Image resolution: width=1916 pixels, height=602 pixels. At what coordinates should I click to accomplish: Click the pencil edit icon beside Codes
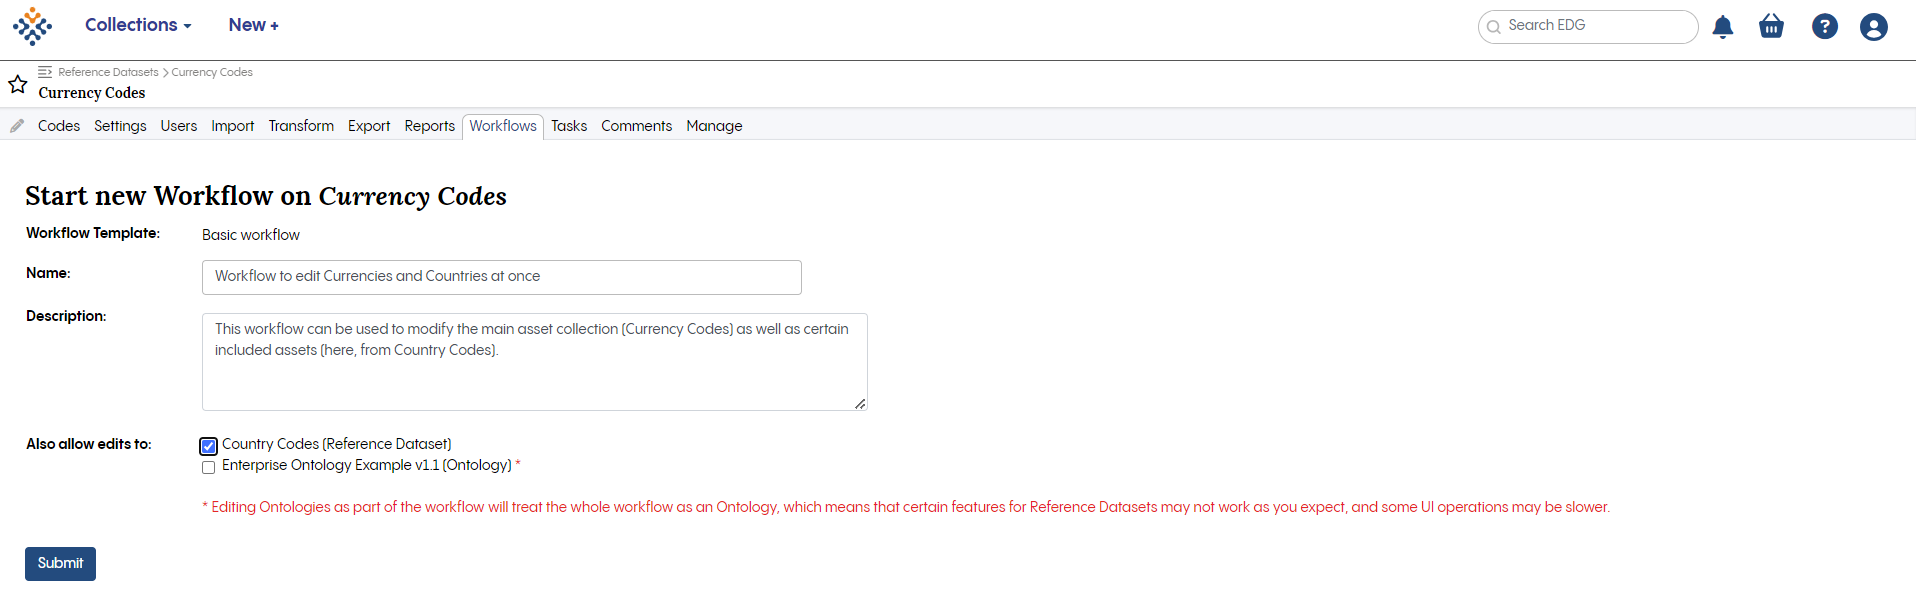[17, 126]
